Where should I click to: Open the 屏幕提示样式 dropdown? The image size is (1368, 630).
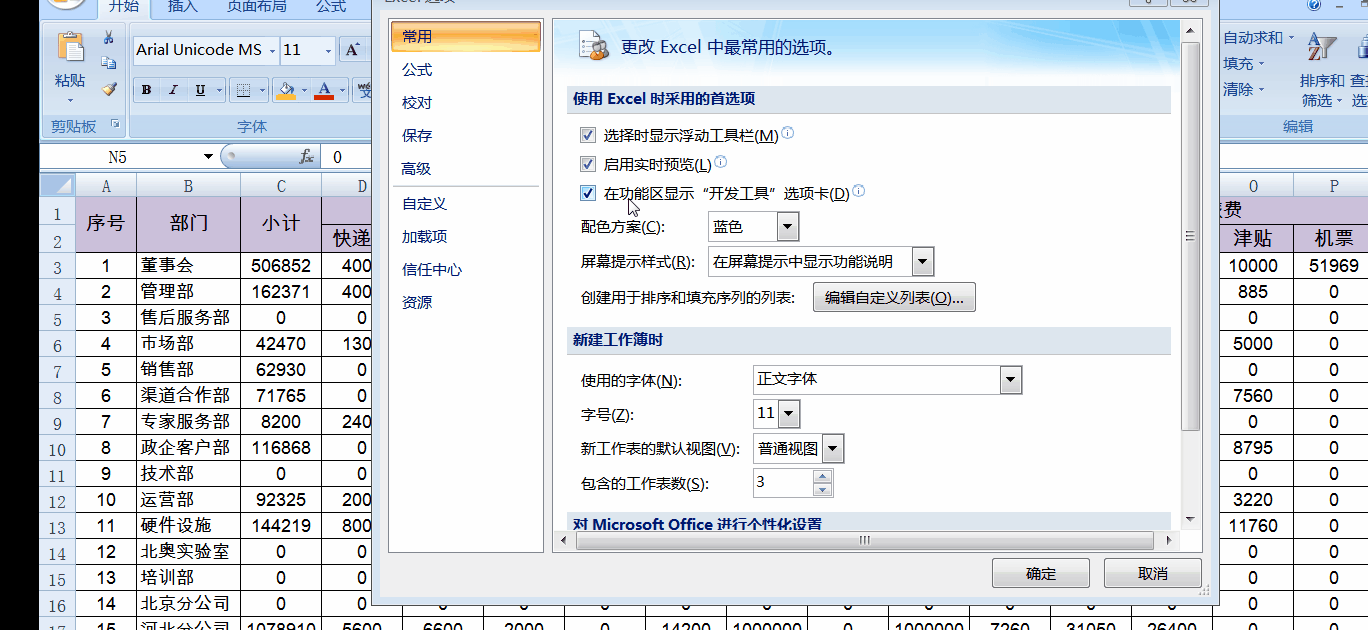pyautogui.click(x=920, y=261)
